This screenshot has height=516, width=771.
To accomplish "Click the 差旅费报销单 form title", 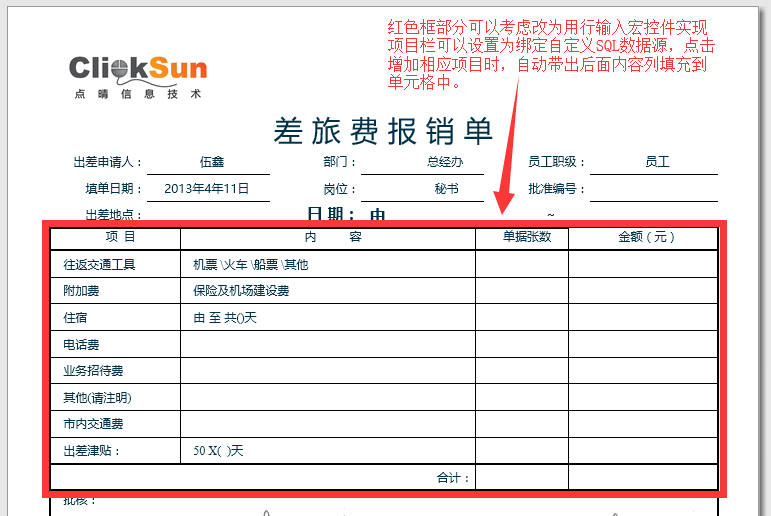I will coord(384,131).
